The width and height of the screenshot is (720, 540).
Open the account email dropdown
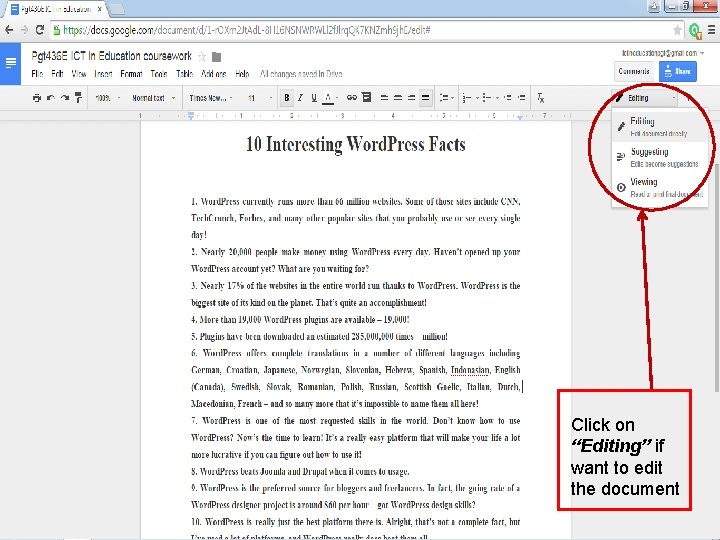[663, 53]
